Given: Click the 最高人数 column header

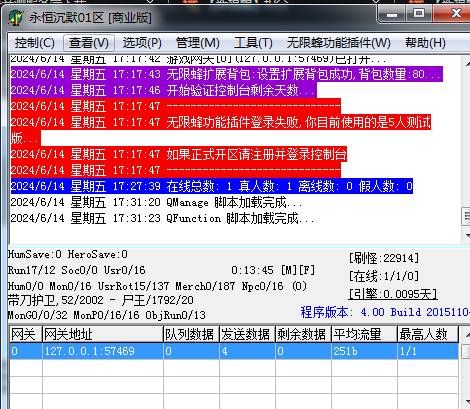Looking at the screenshot, I should [428, 334].
